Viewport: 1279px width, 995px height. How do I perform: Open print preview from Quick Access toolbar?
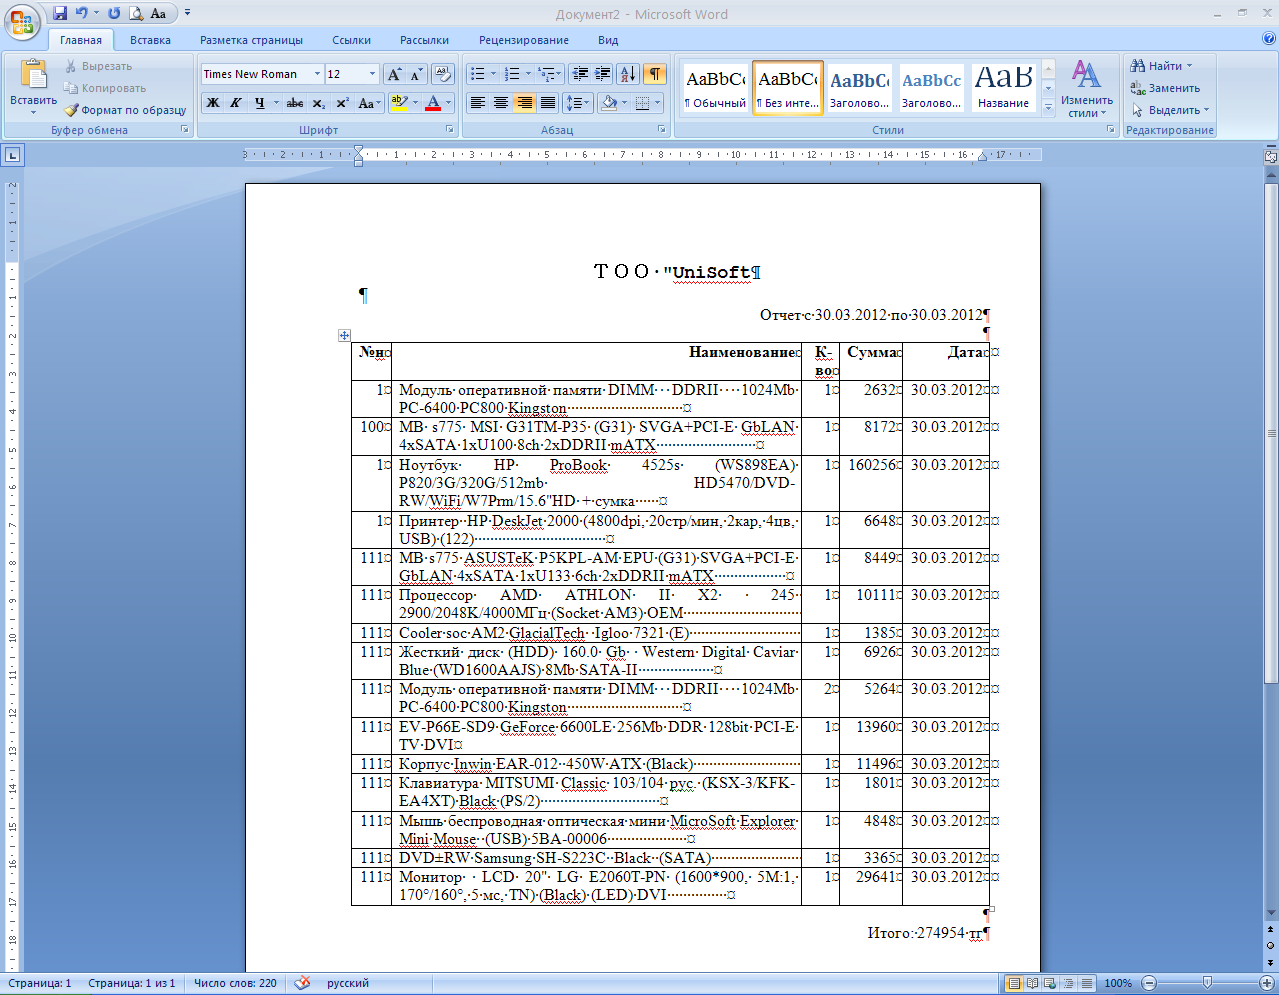pos(136,13)
